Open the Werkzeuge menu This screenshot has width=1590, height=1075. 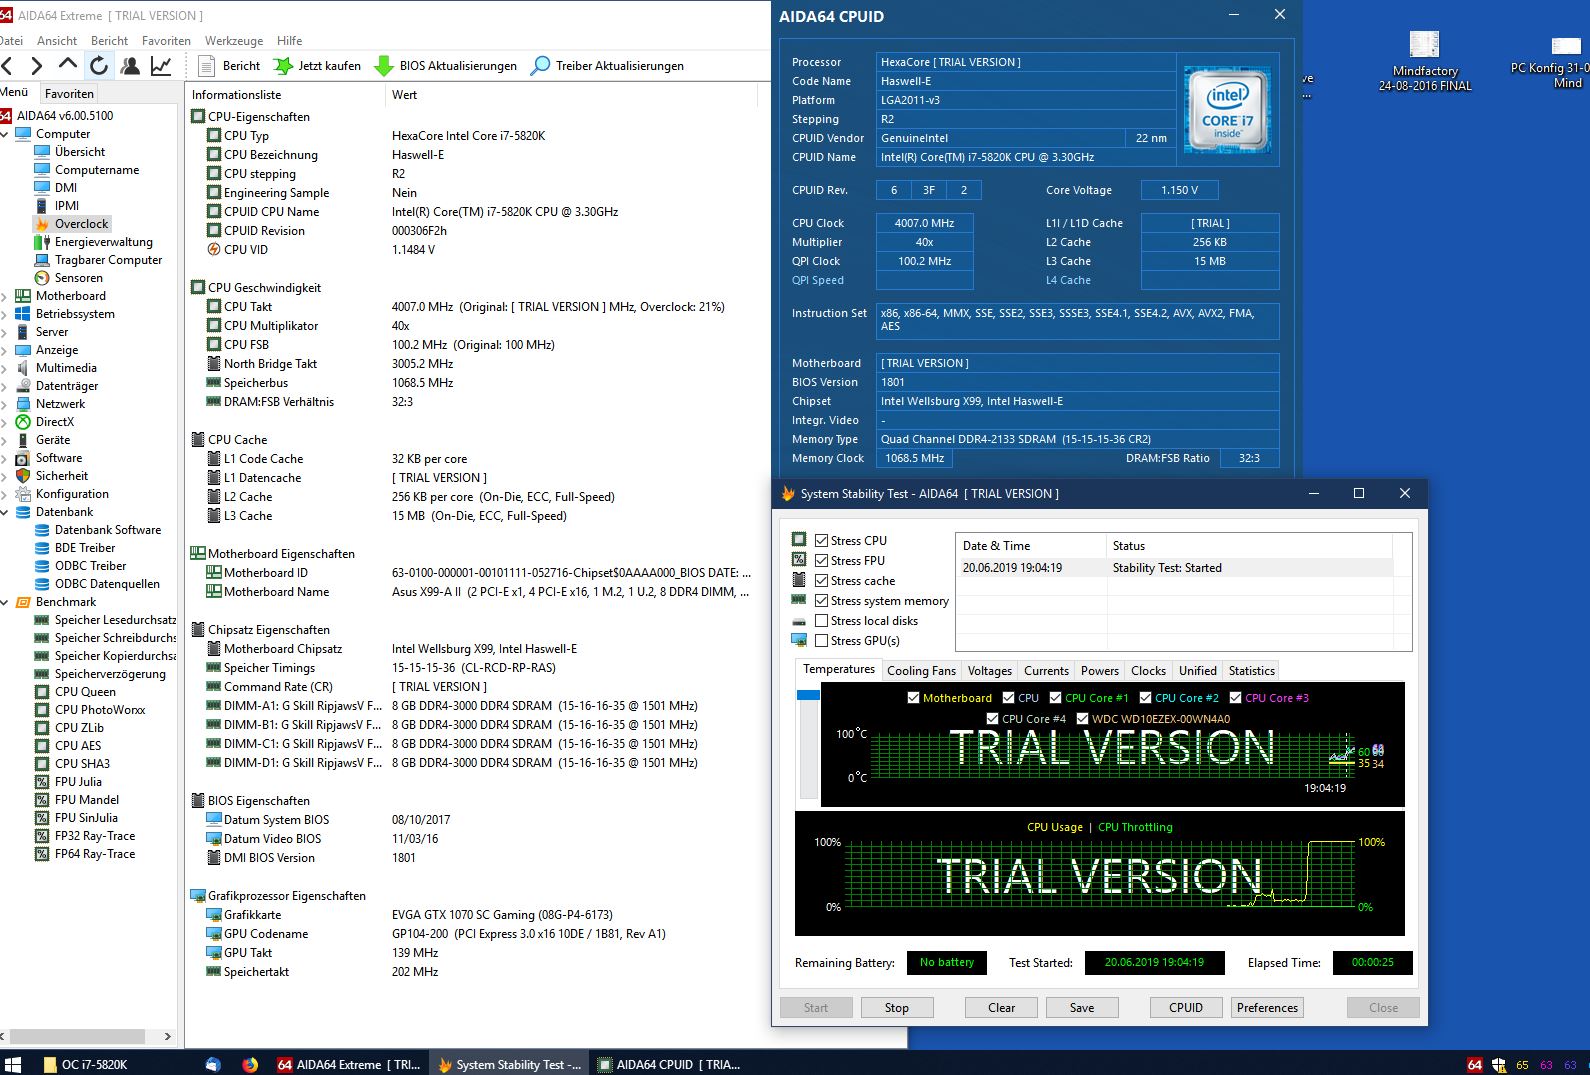[x=234, y=41]
